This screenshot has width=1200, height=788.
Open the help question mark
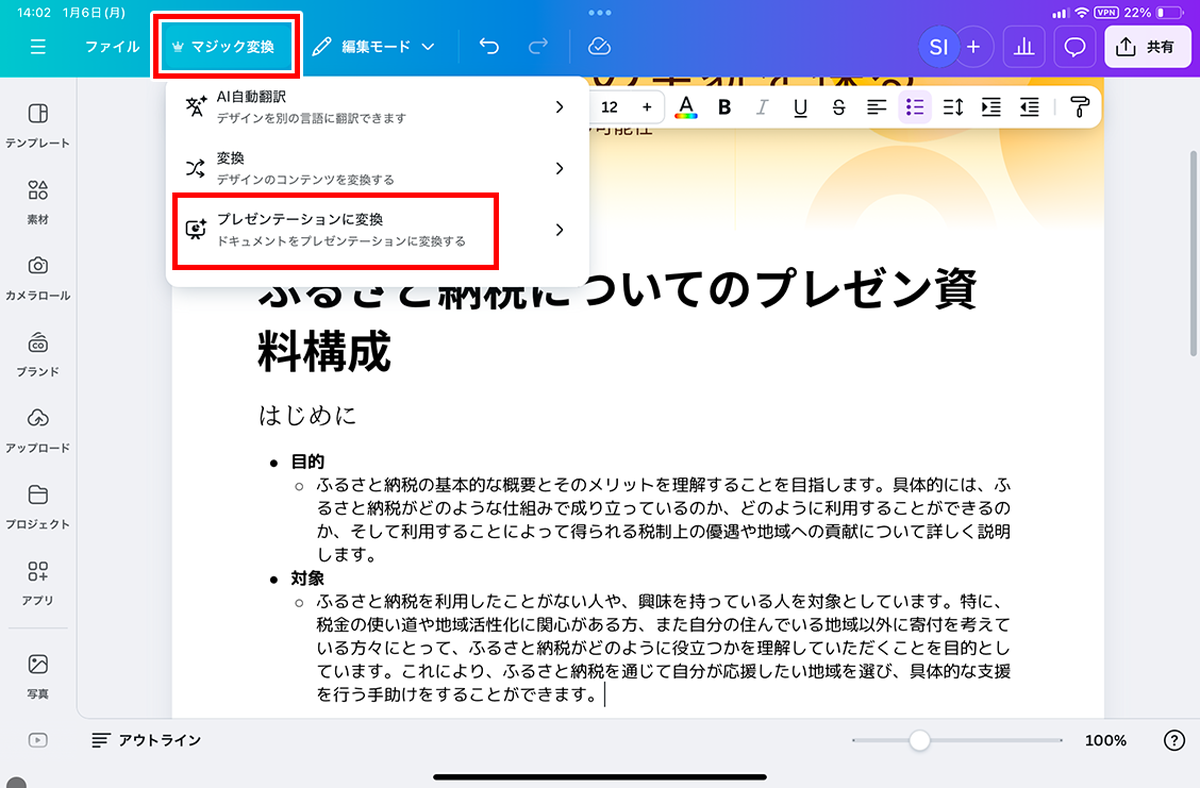pos(1175,740)
